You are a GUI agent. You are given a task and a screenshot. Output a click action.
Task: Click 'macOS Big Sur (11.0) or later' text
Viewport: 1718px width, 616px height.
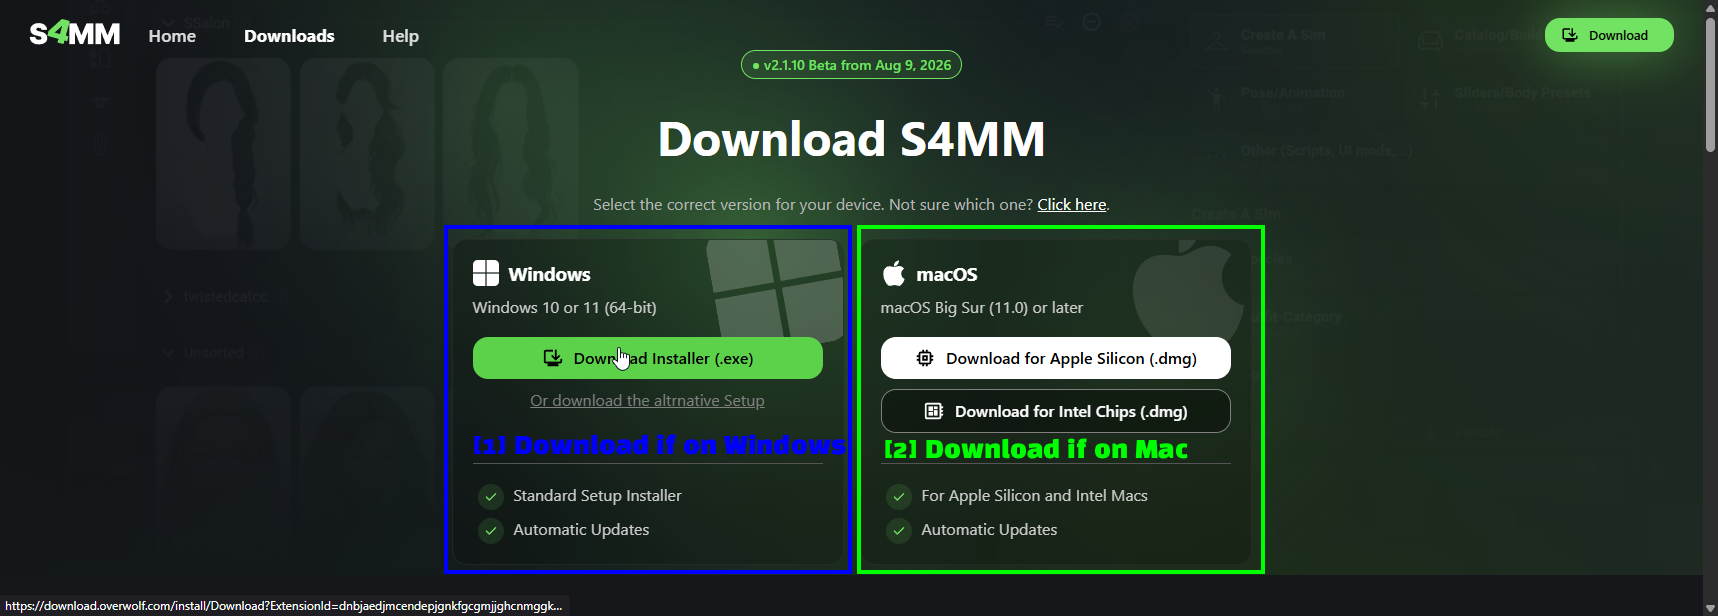[x=981, y=308]
